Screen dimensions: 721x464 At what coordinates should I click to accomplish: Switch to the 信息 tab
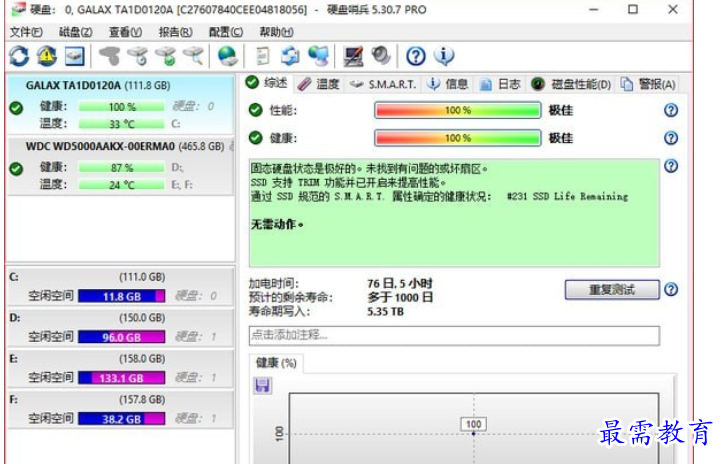(447, 84)
